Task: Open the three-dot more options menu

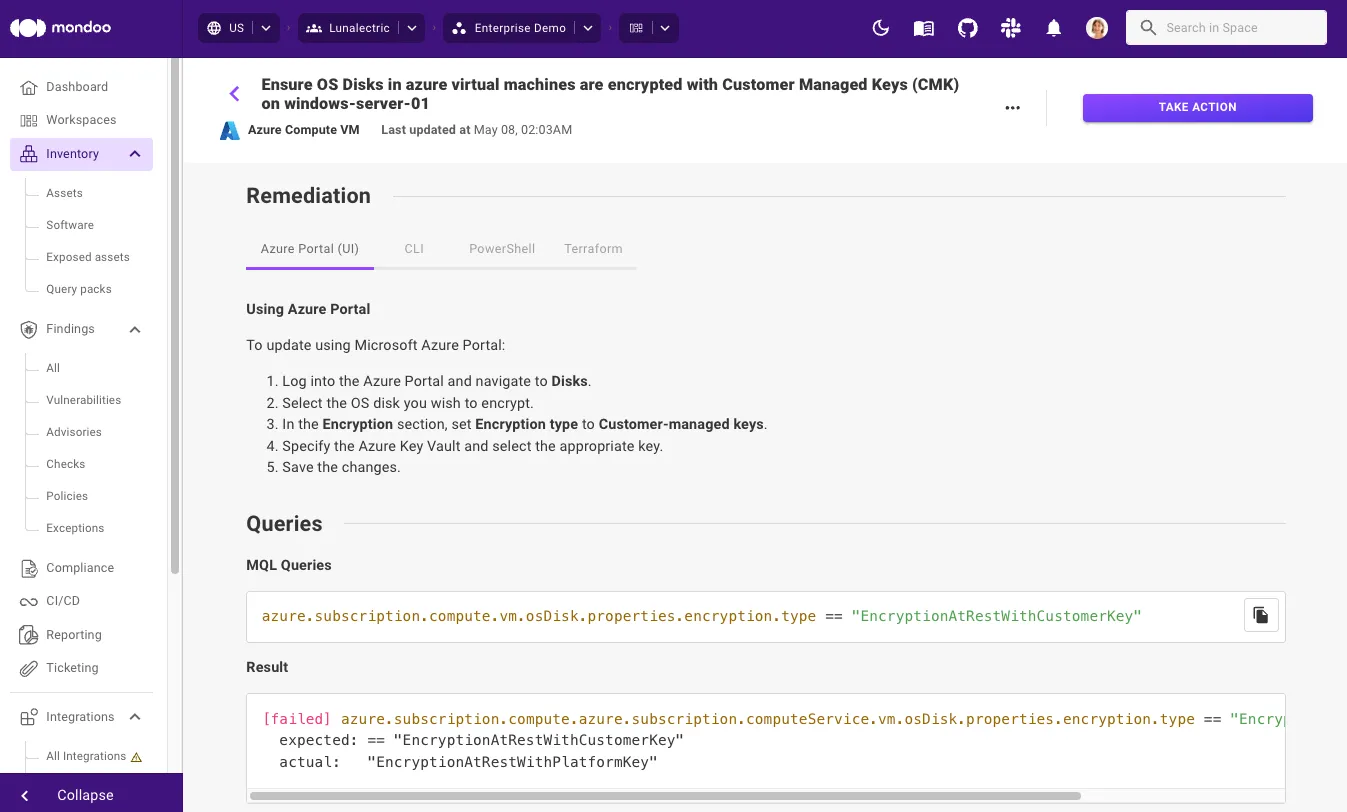Action: coord(1012,108)
